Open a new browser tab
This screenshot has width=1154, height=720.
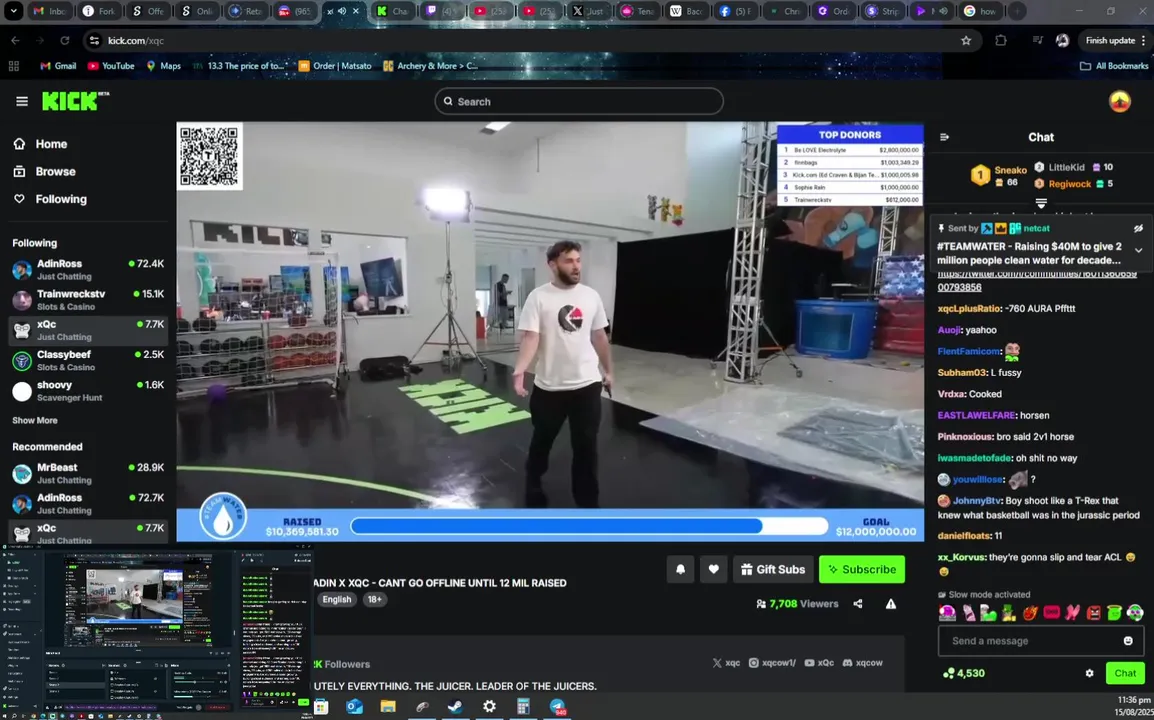1016,11
